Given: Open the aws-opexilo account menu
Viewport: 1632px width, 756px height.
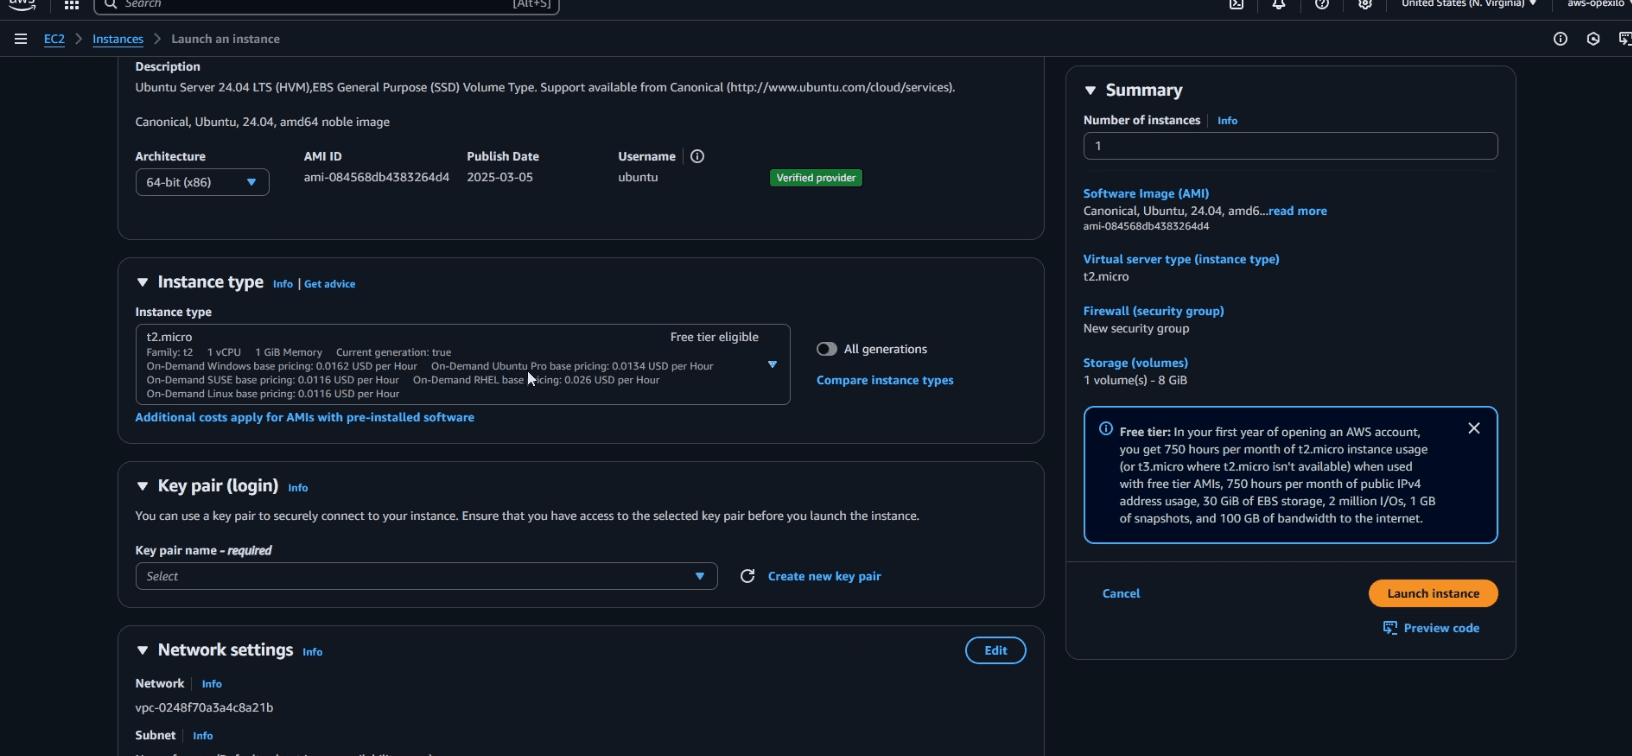Looking at the screenshot, I should click(x=1597, y=4).
